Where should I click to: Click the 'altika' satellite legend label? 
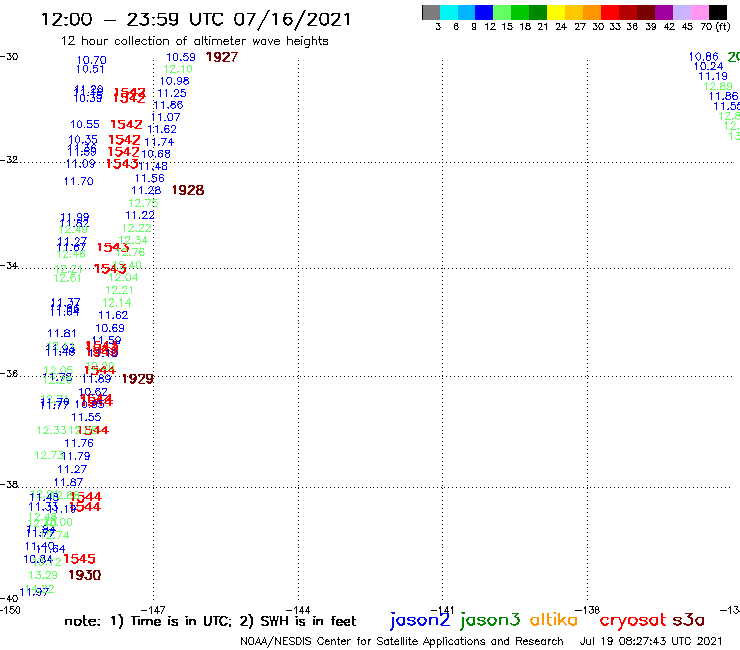point(553,620)
